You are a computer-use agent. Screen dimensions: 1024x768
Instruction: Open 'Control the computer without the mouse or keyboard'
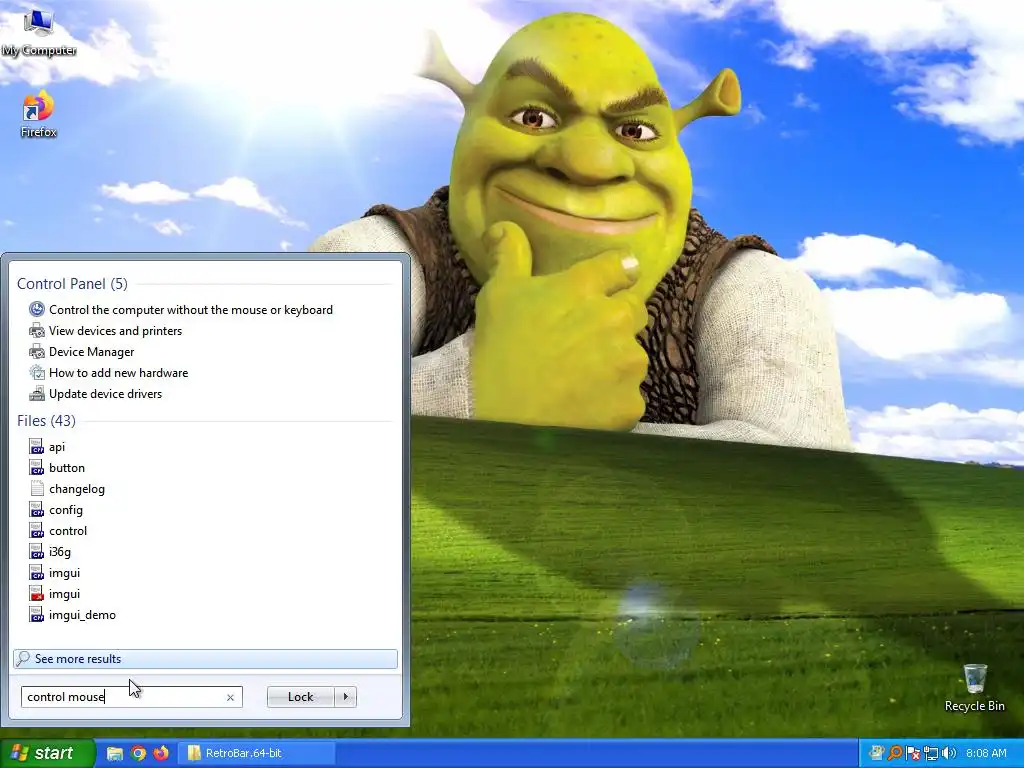click(191, 310)
